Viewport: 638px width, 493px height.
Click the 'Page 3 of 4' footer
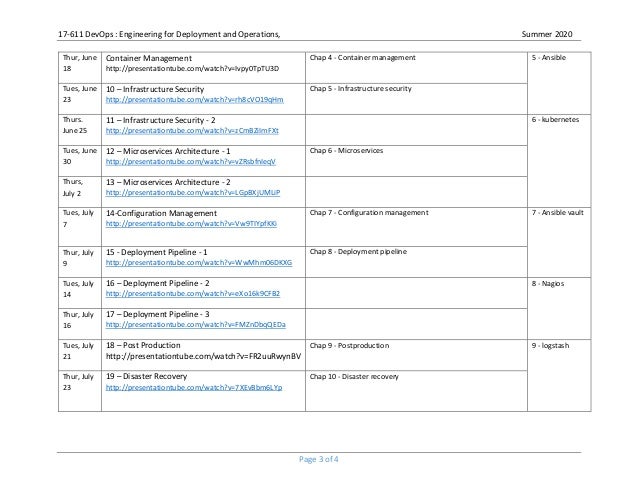(x=319, y=459)
